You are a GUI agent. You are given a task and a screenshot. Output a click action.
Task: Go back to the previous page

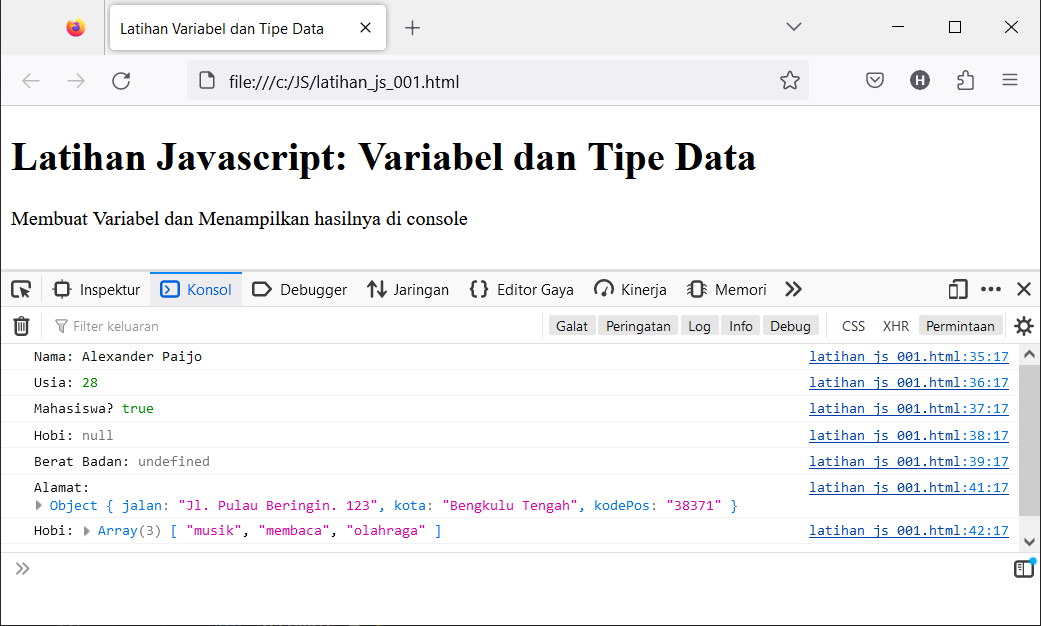[x=31, y=81]
